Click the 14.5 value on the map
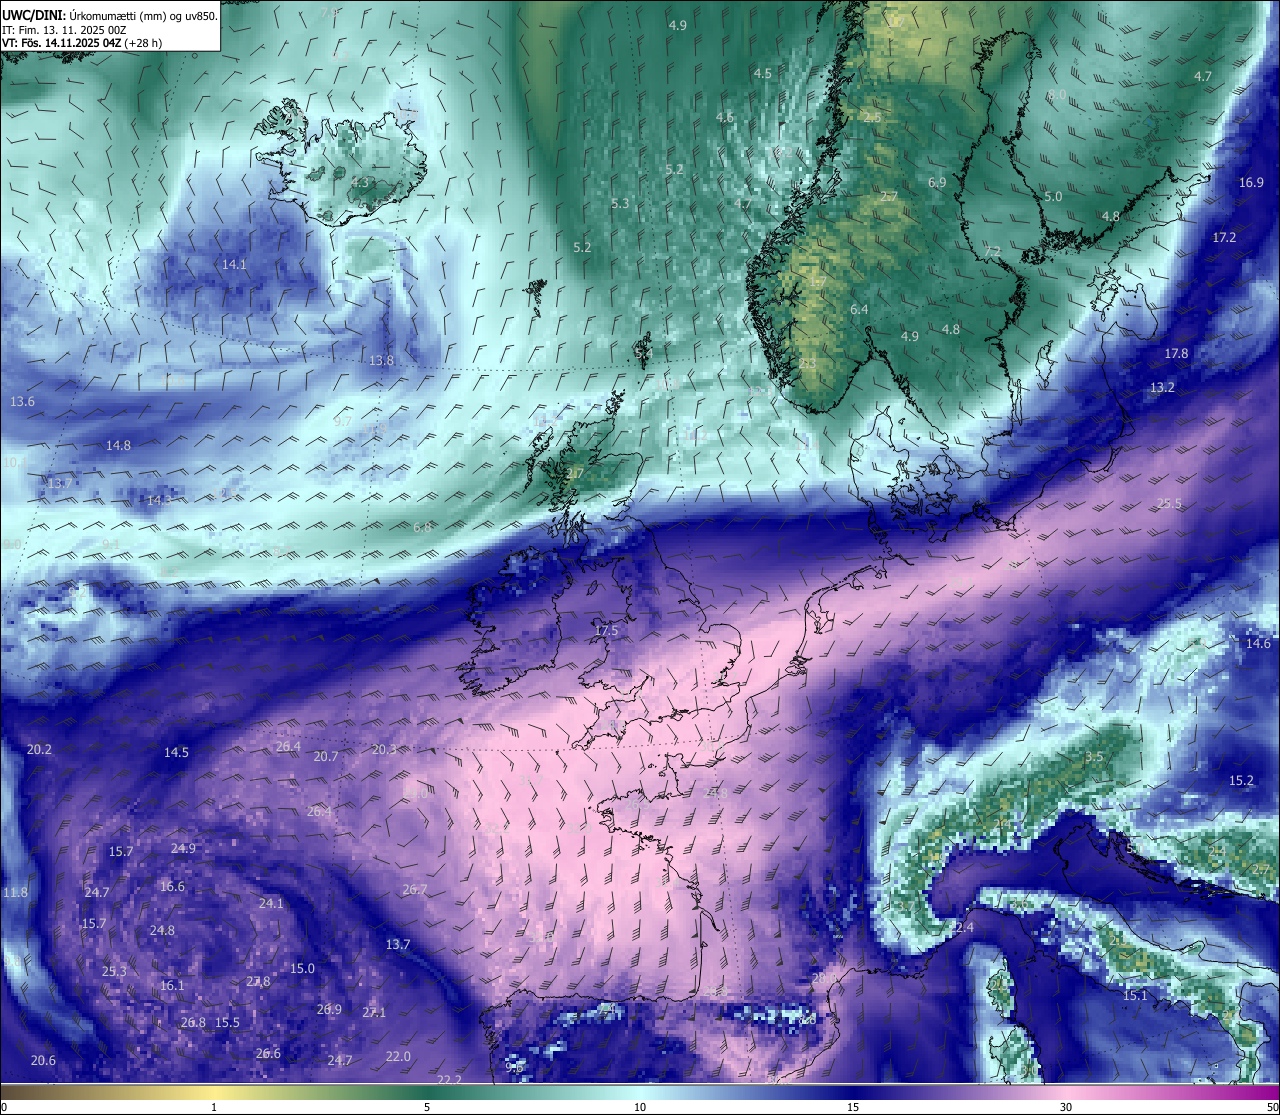 pos(176,752)
